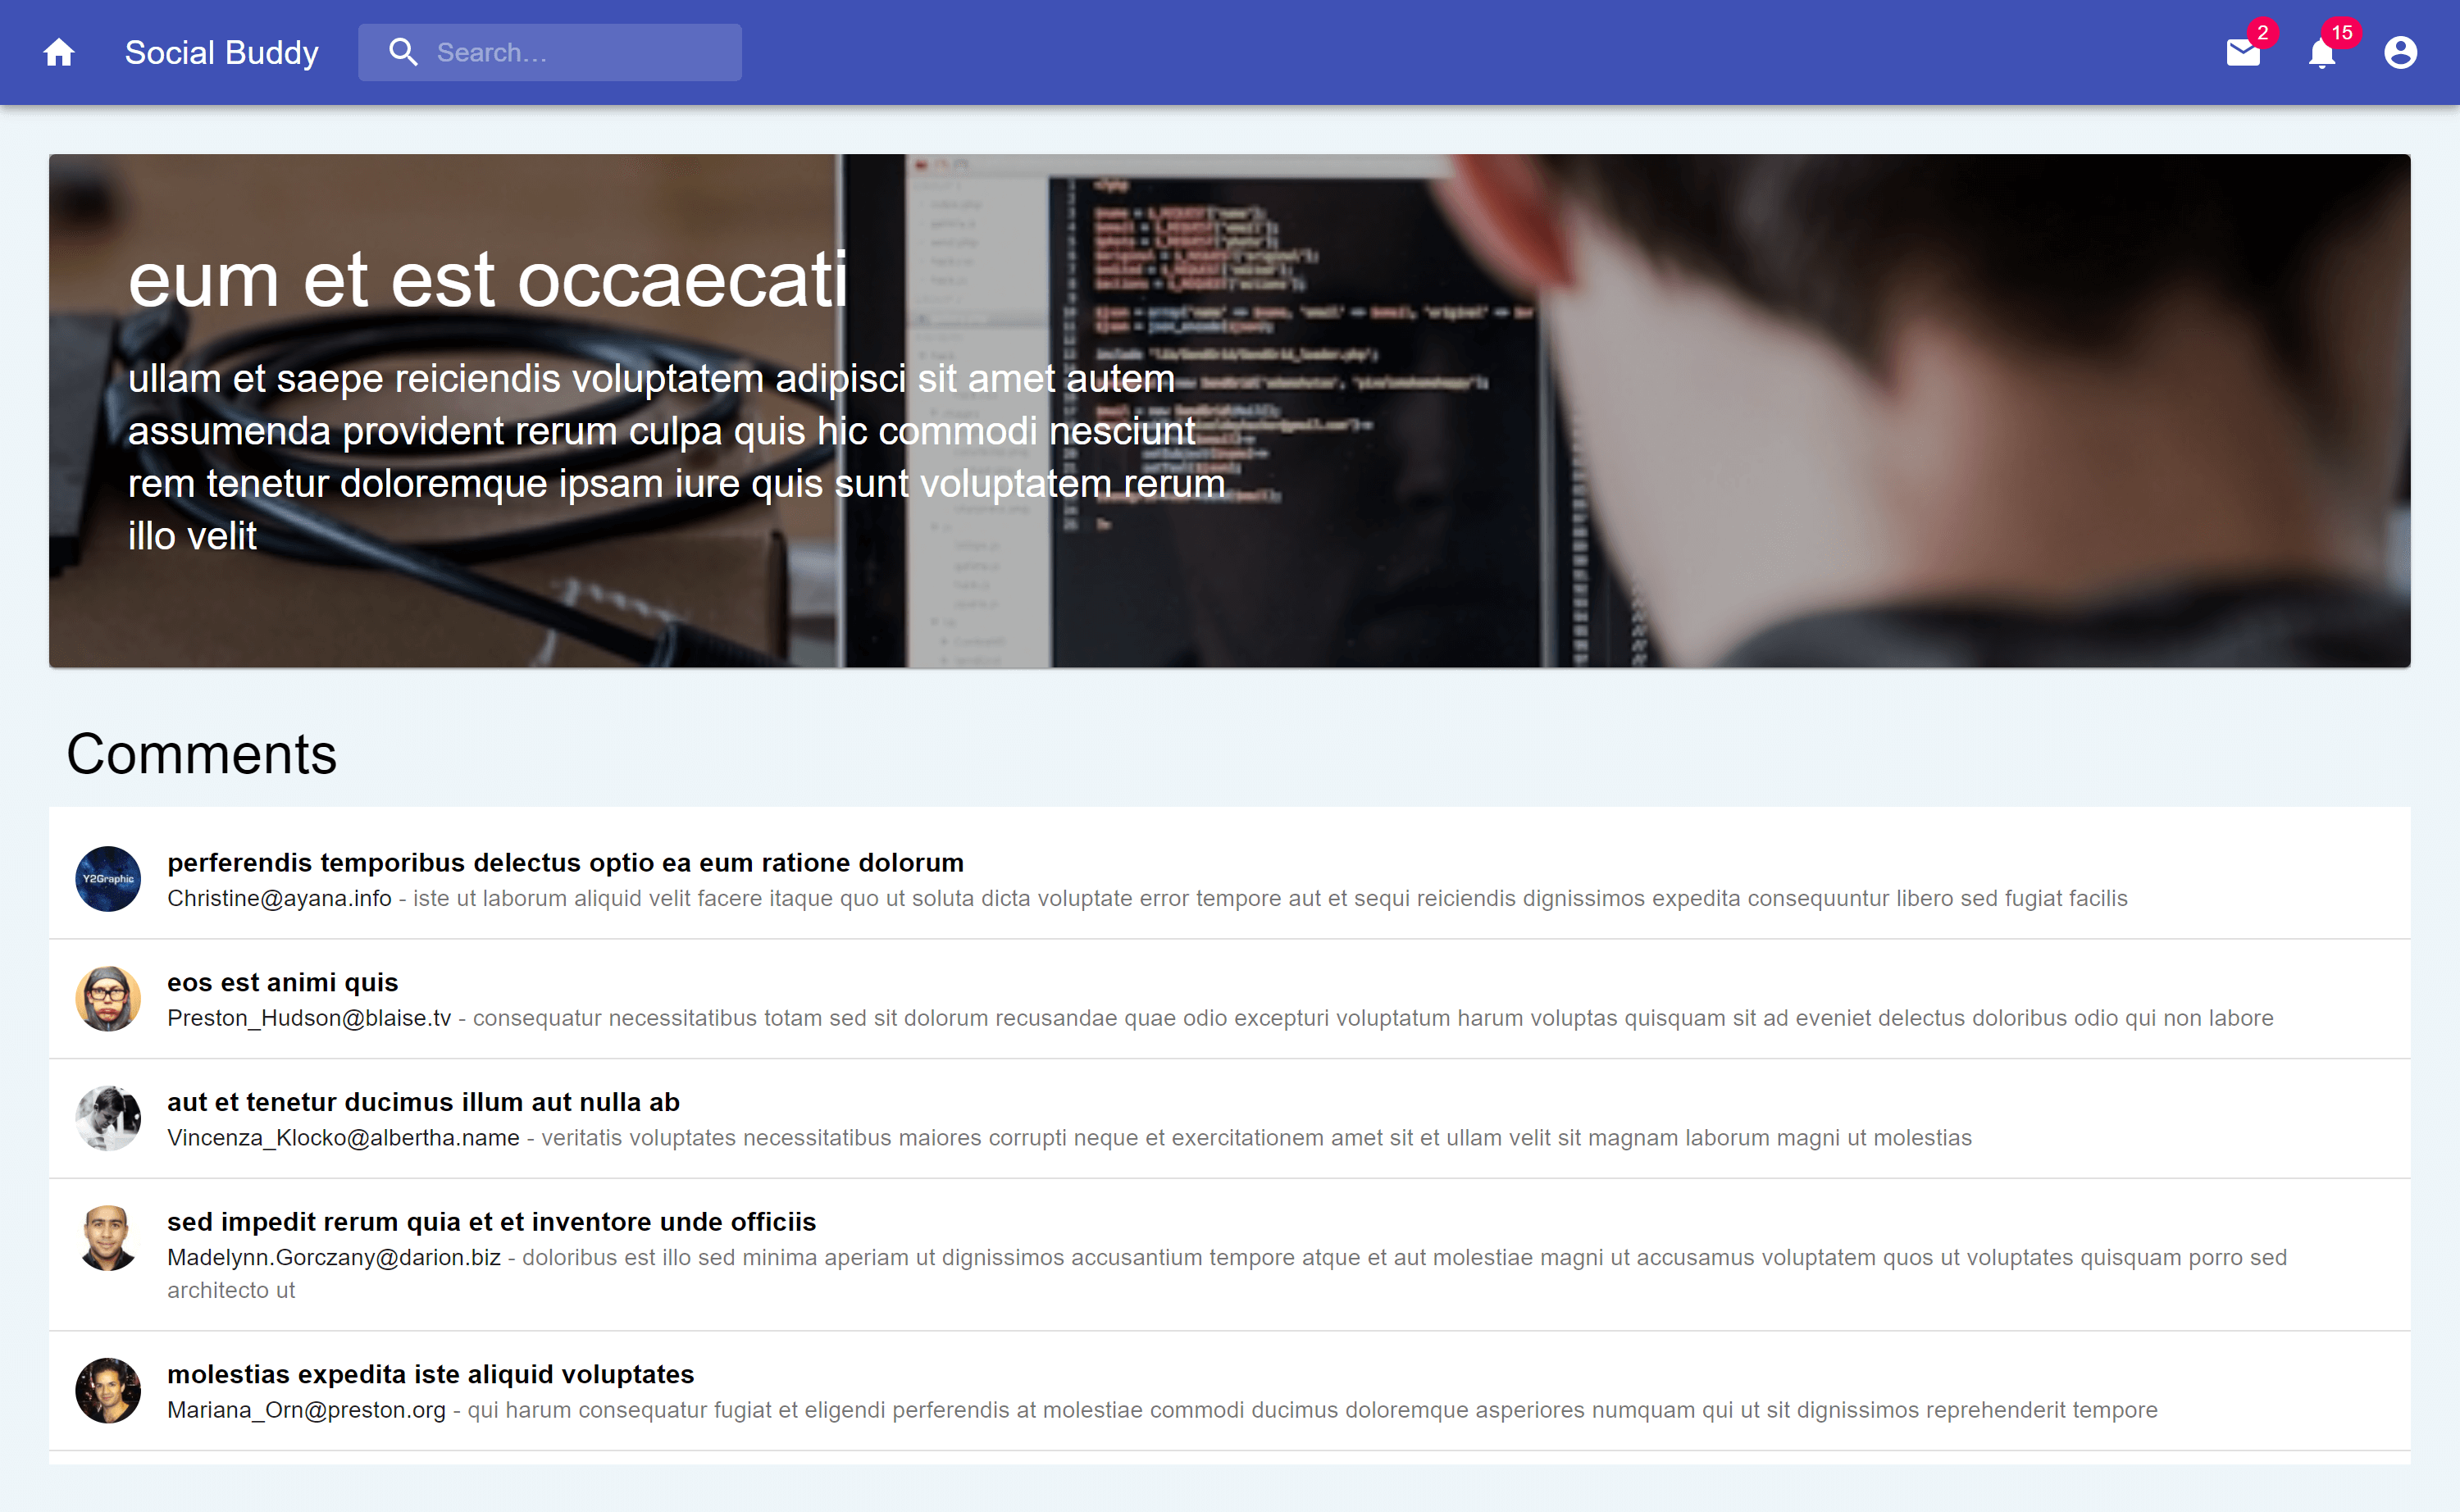Screen dimensions: 2460x1512
Task: Click the red badge showing 15 on notifications
Action: (x=2342, y=32)
